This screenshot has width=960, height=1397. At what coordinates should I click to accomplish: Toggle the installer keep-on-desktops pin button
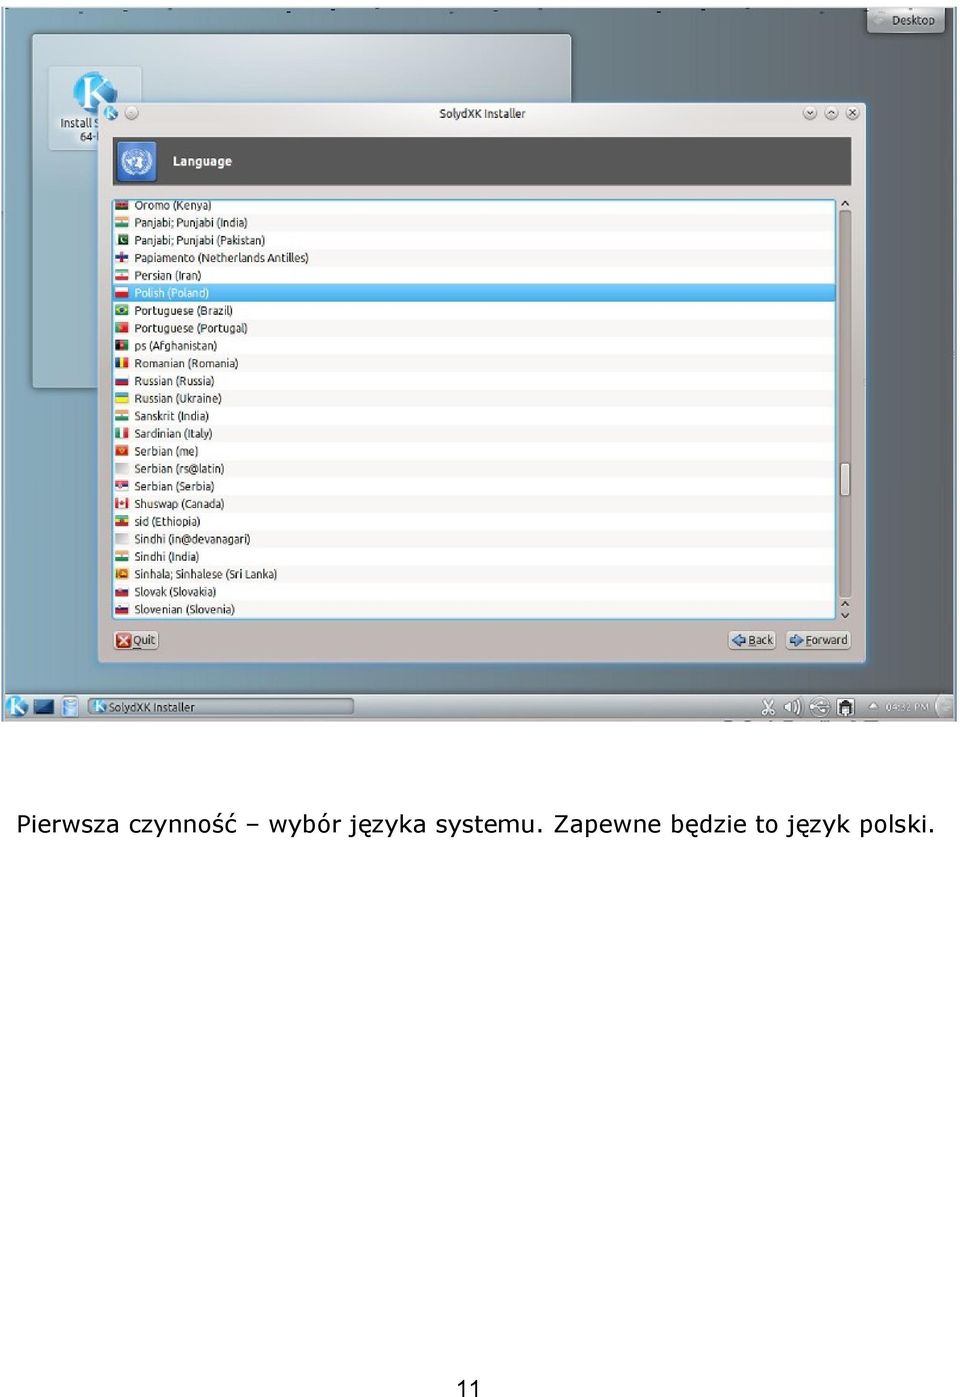tap(132, 113)
